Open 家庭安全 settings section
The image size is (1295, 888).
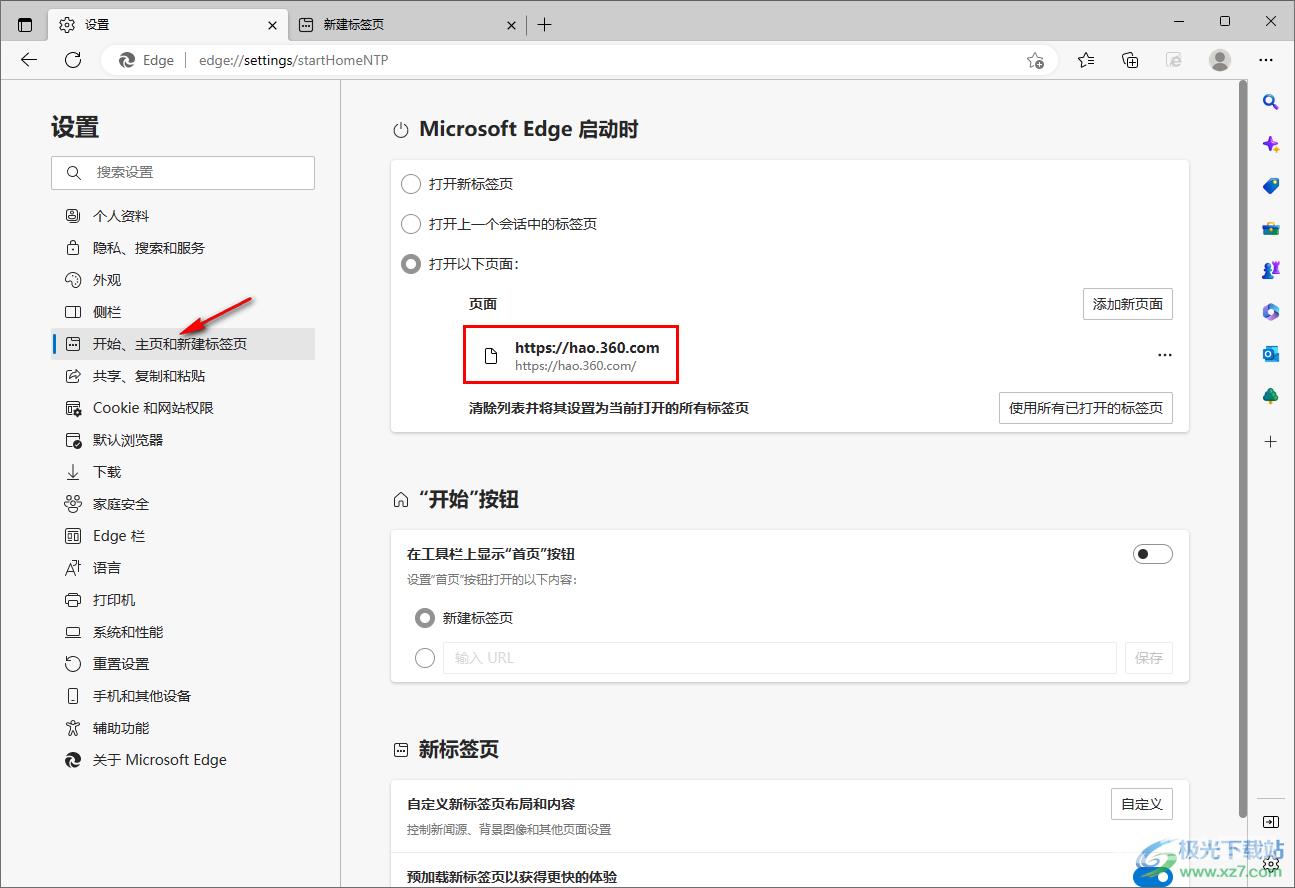pyautogui.click(x=183, y=504)
